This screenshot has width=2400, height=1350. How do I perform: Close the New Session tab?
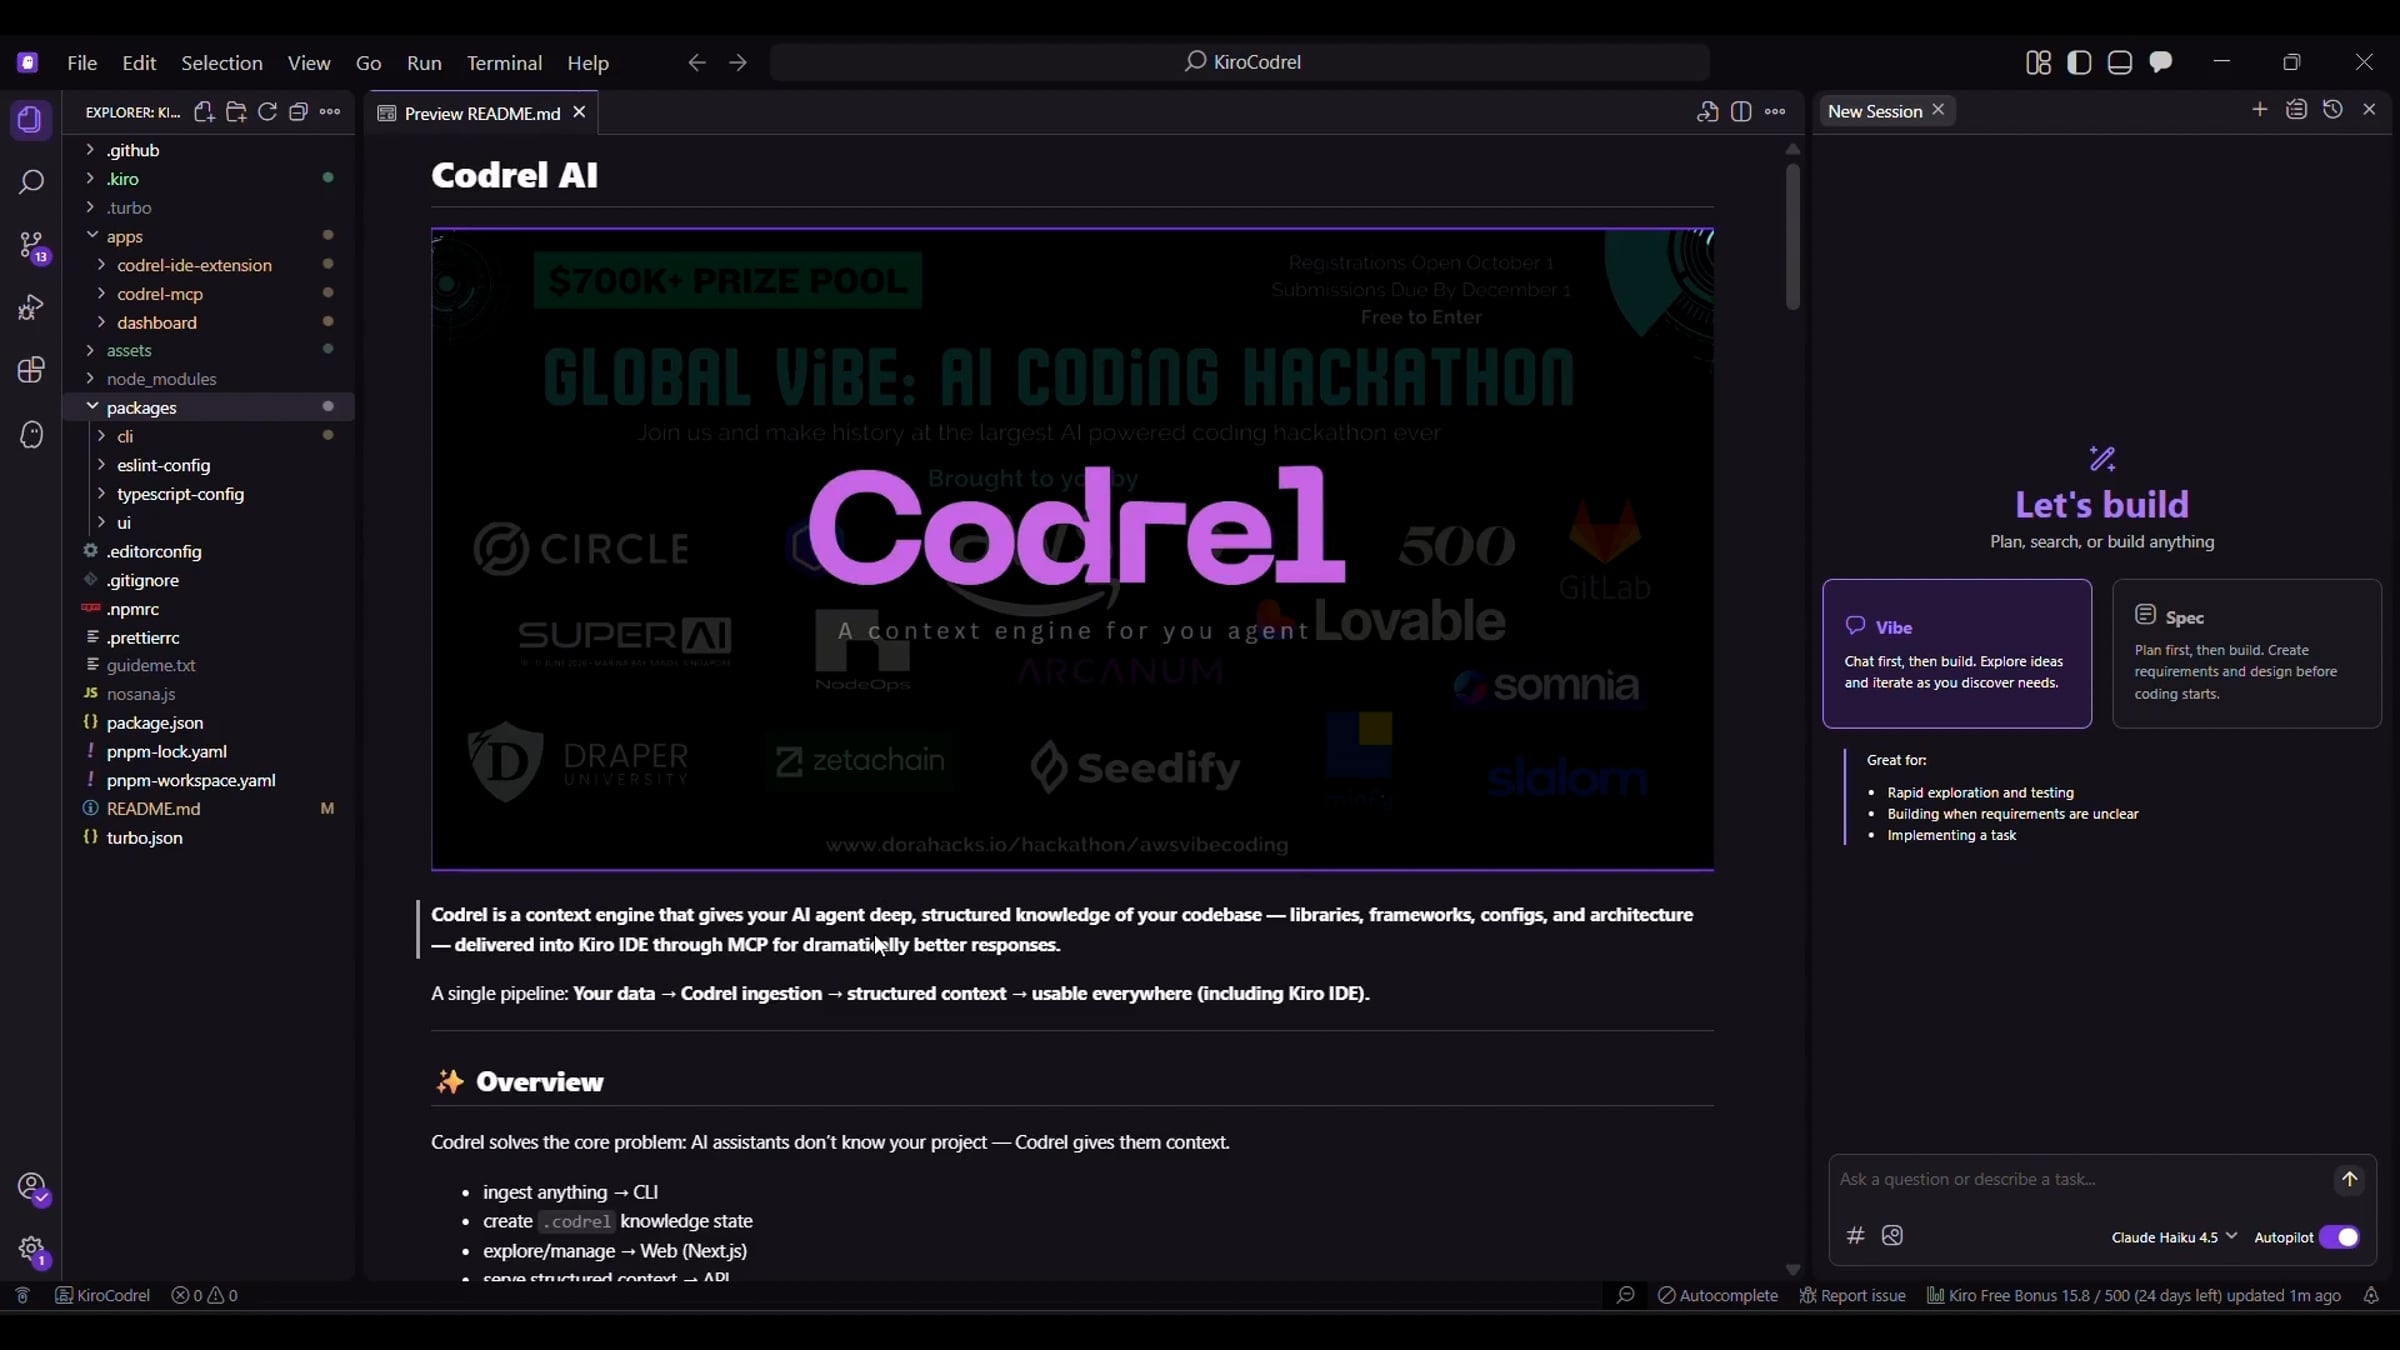[x=1938, y=110]
